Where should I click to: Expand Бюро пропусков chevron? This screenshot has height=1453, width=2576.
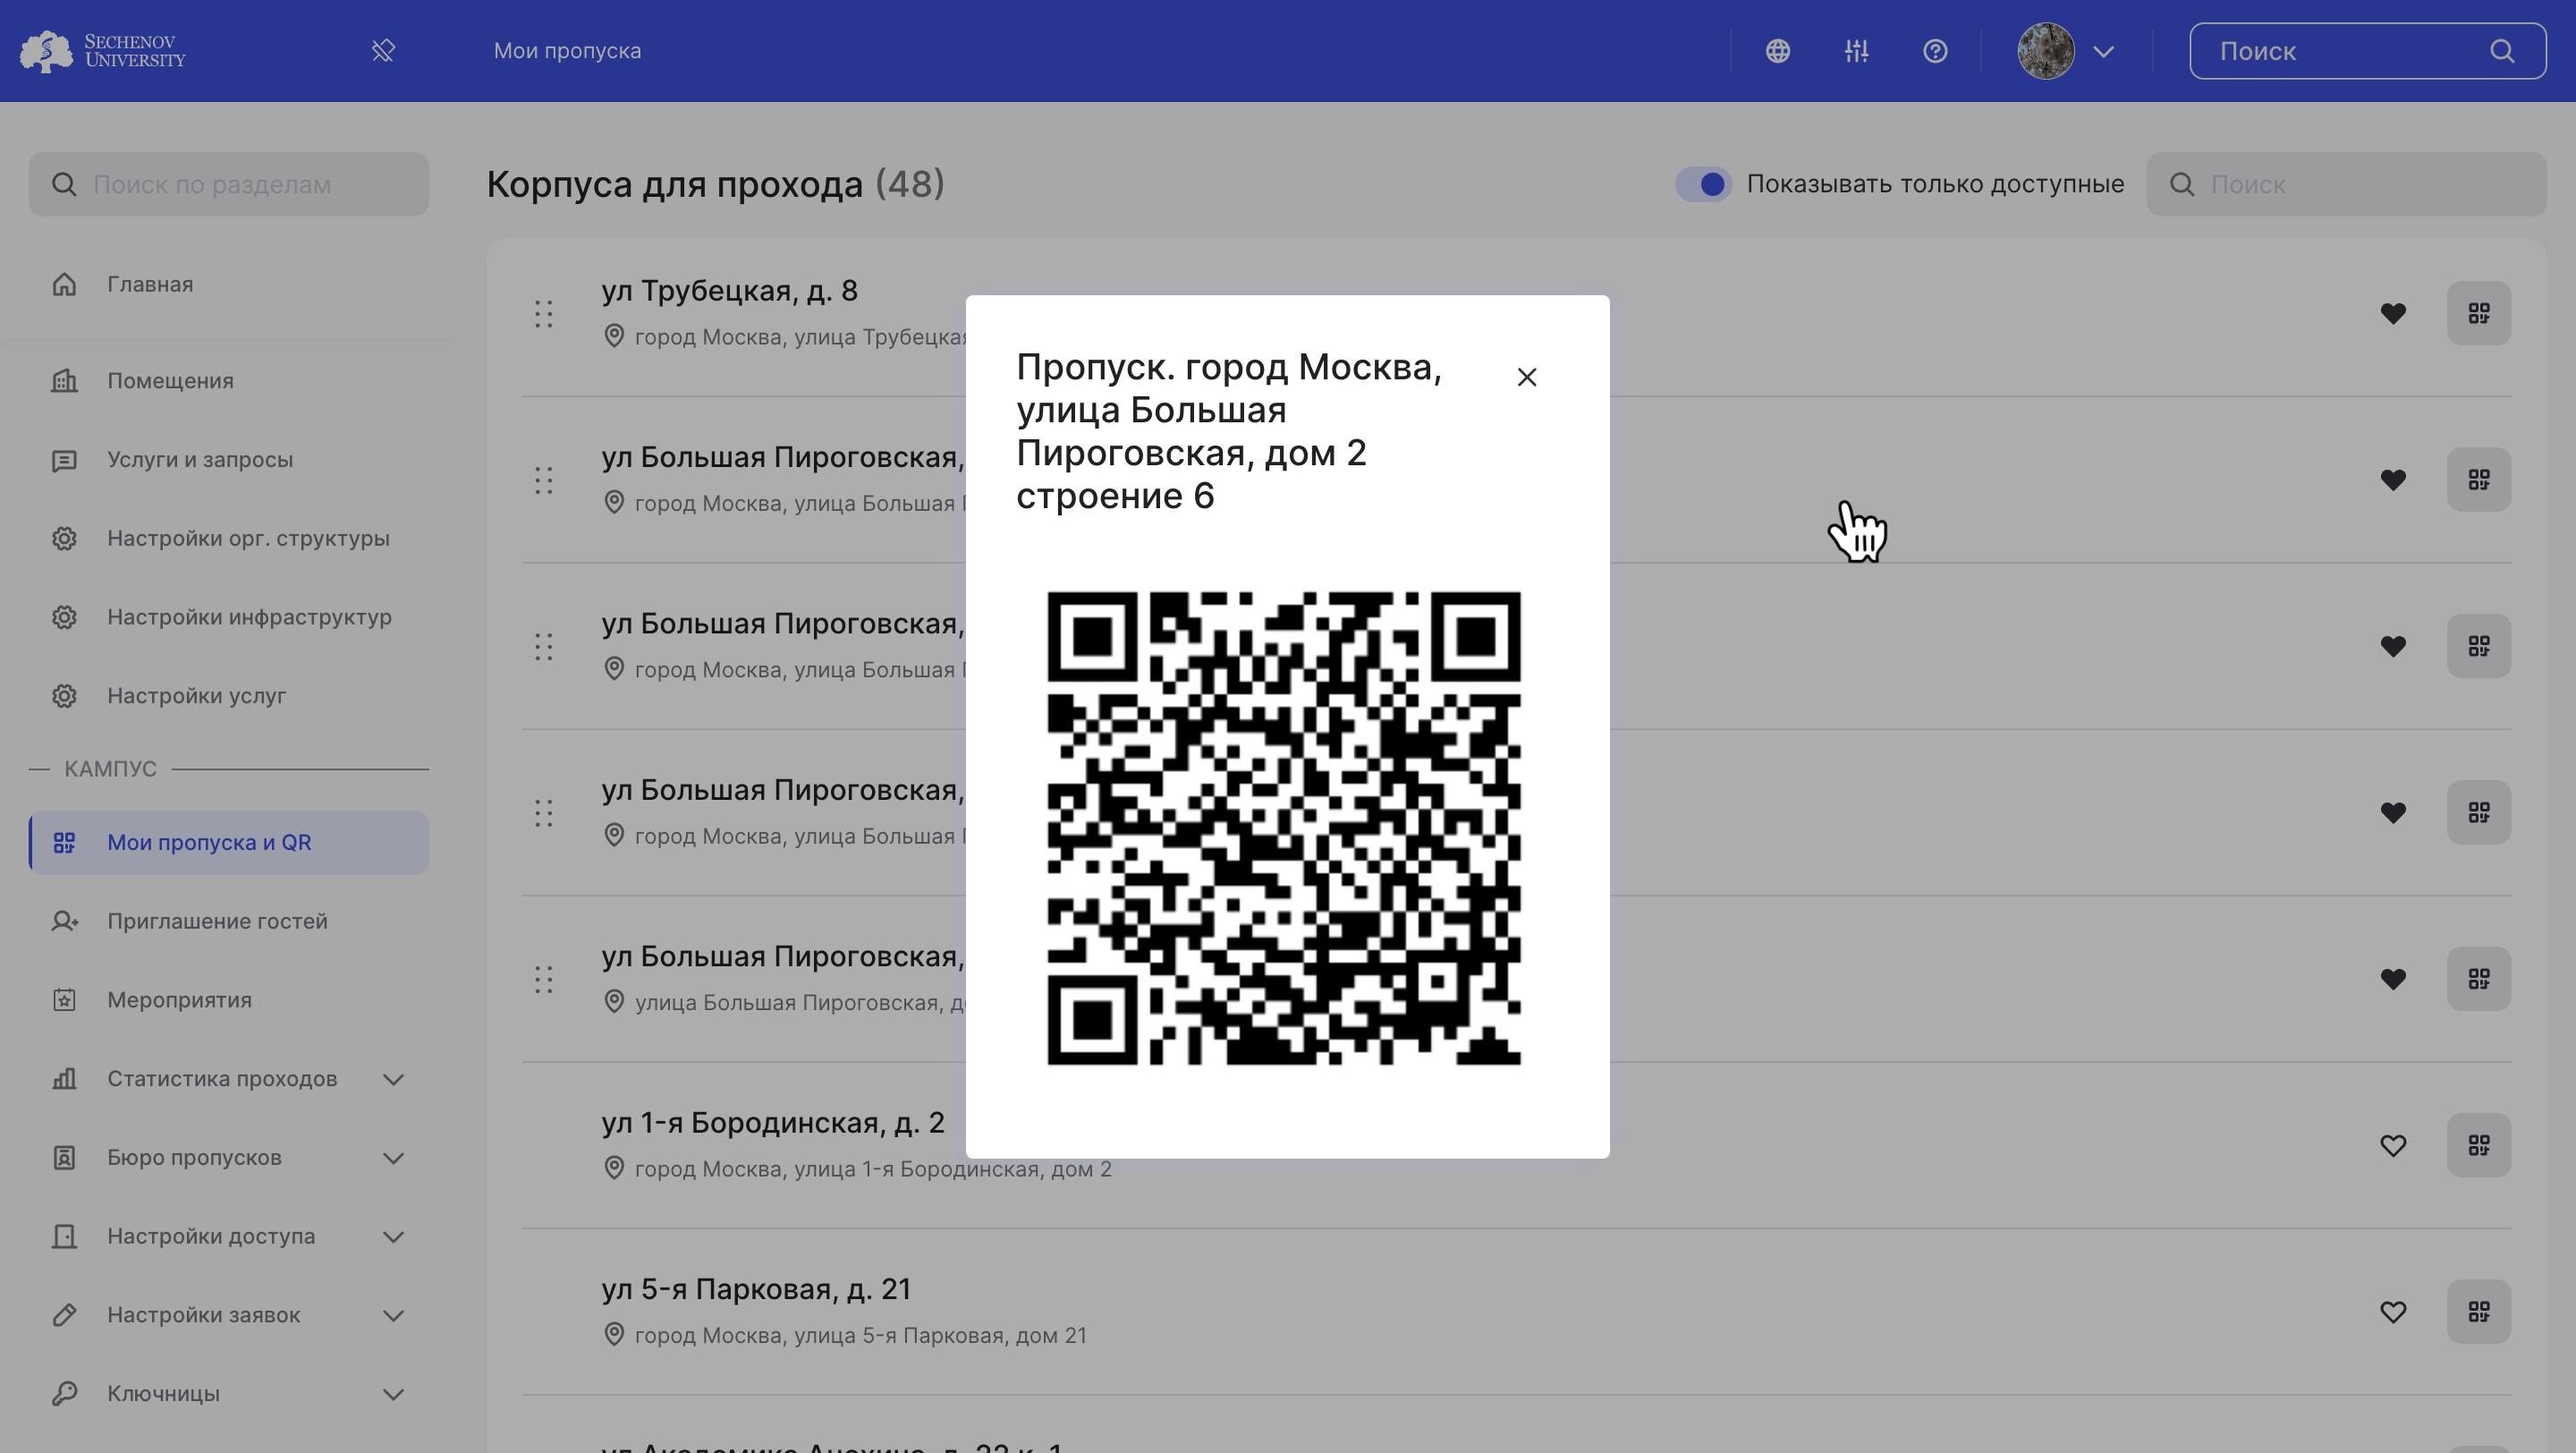[393, 1157]
